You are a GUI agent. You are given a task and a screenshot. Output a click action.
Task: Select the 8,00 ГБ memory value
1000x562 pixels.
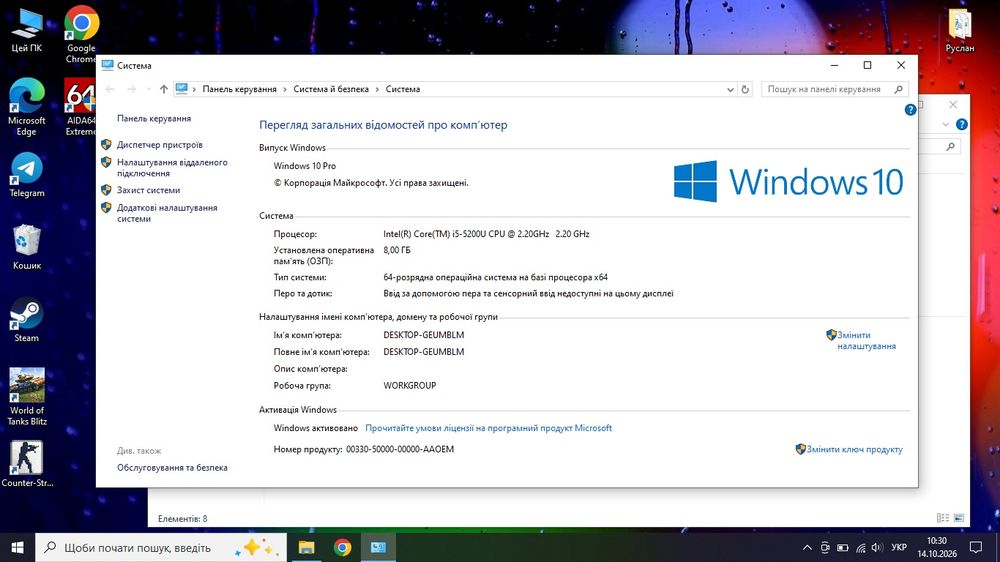(397, 250)
